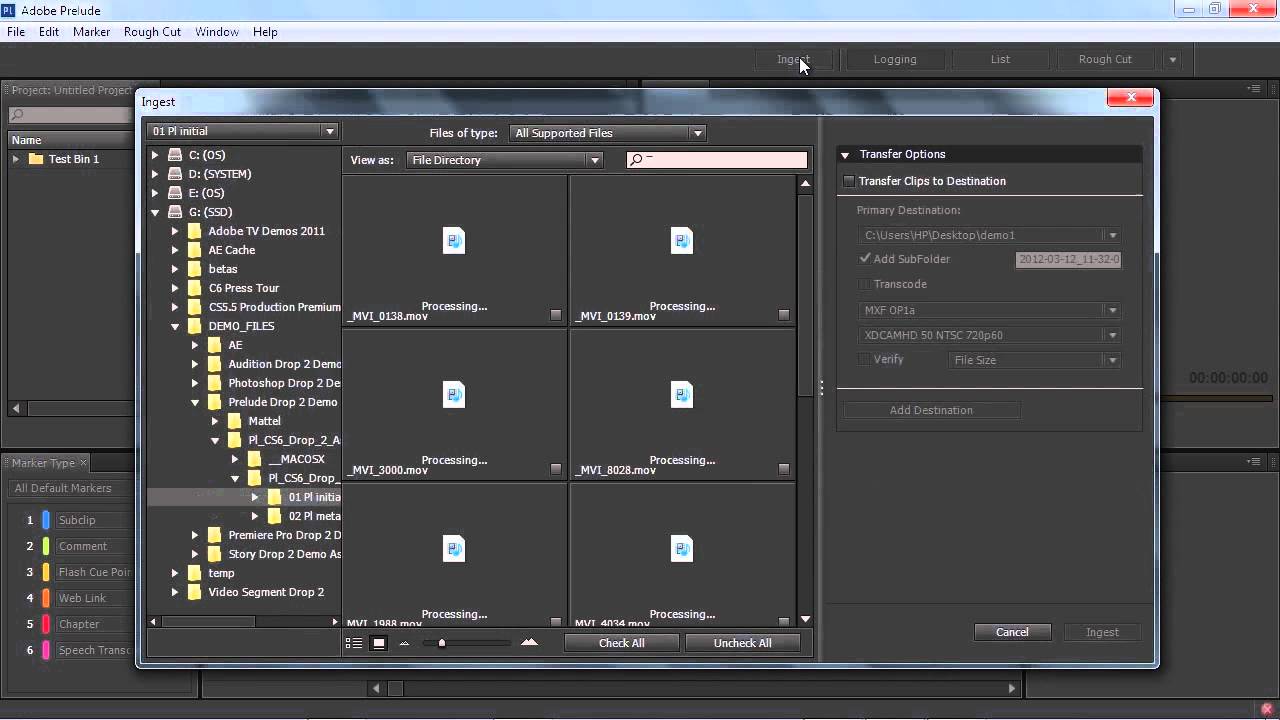Image resolution: width=1280 pixels, height=720 pixels.
Task: Click the Adobe TV Demos 2011 folder icon
Action: 195,231
